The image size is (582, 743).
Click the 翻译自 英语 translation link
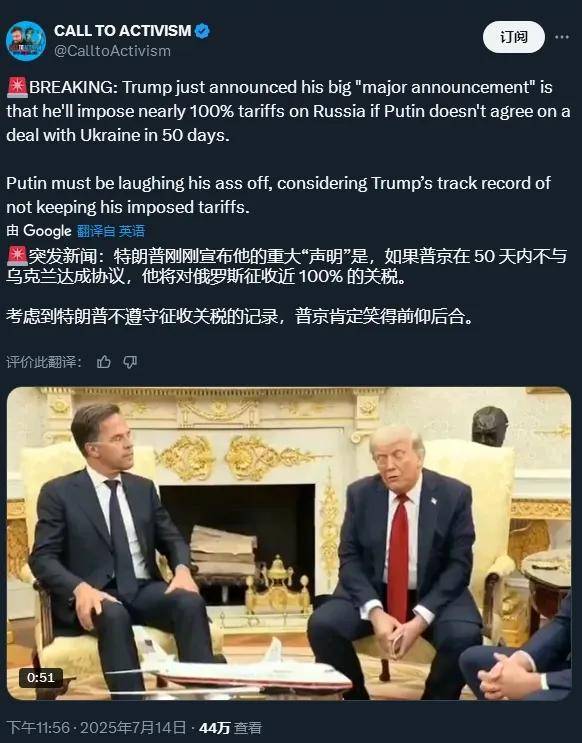coord(110,231)
